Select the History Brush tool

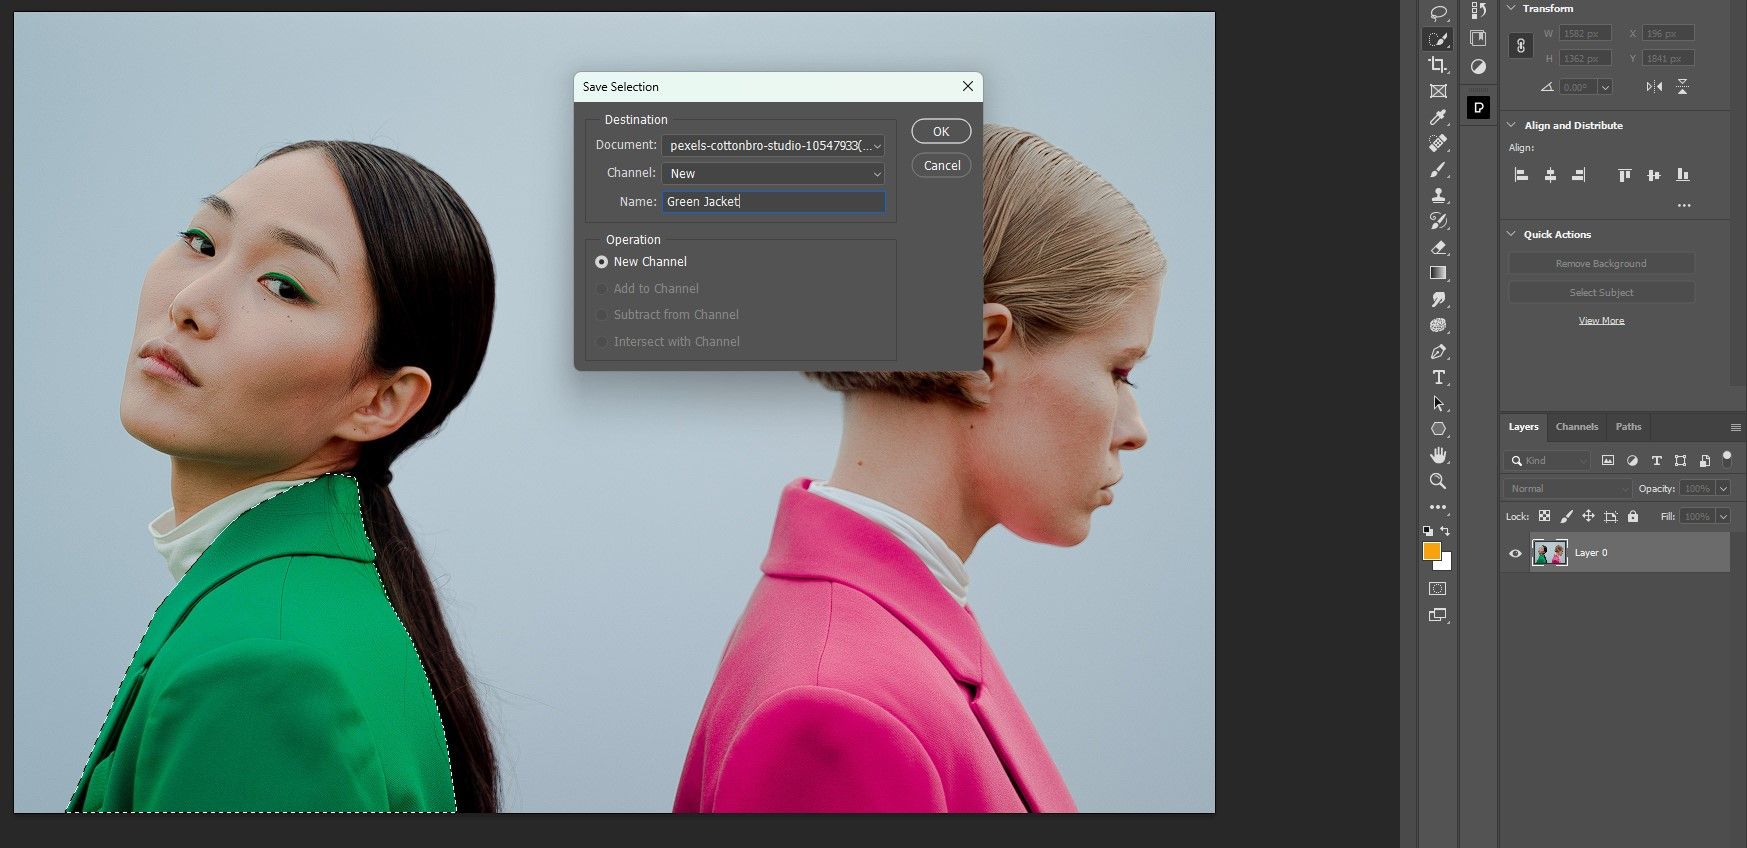[1438, 221]
